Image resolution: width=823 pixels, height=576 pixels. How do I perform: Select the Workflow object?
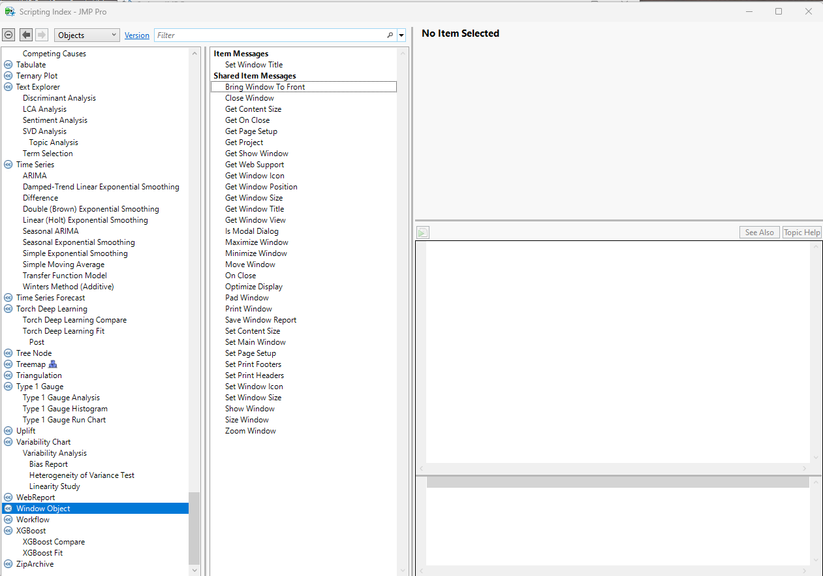33,520
